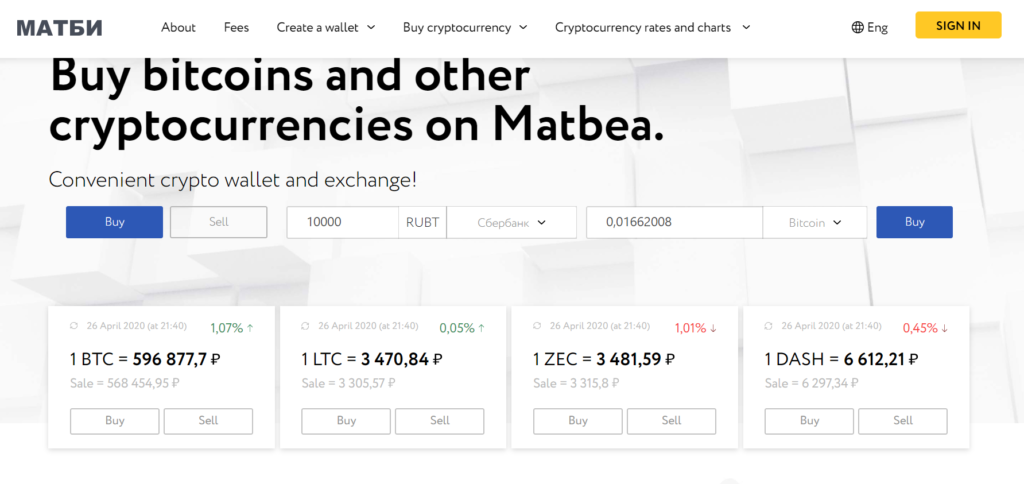Expand the Create a wallet menu
1024x484 pixels.
tap(326, 27)
